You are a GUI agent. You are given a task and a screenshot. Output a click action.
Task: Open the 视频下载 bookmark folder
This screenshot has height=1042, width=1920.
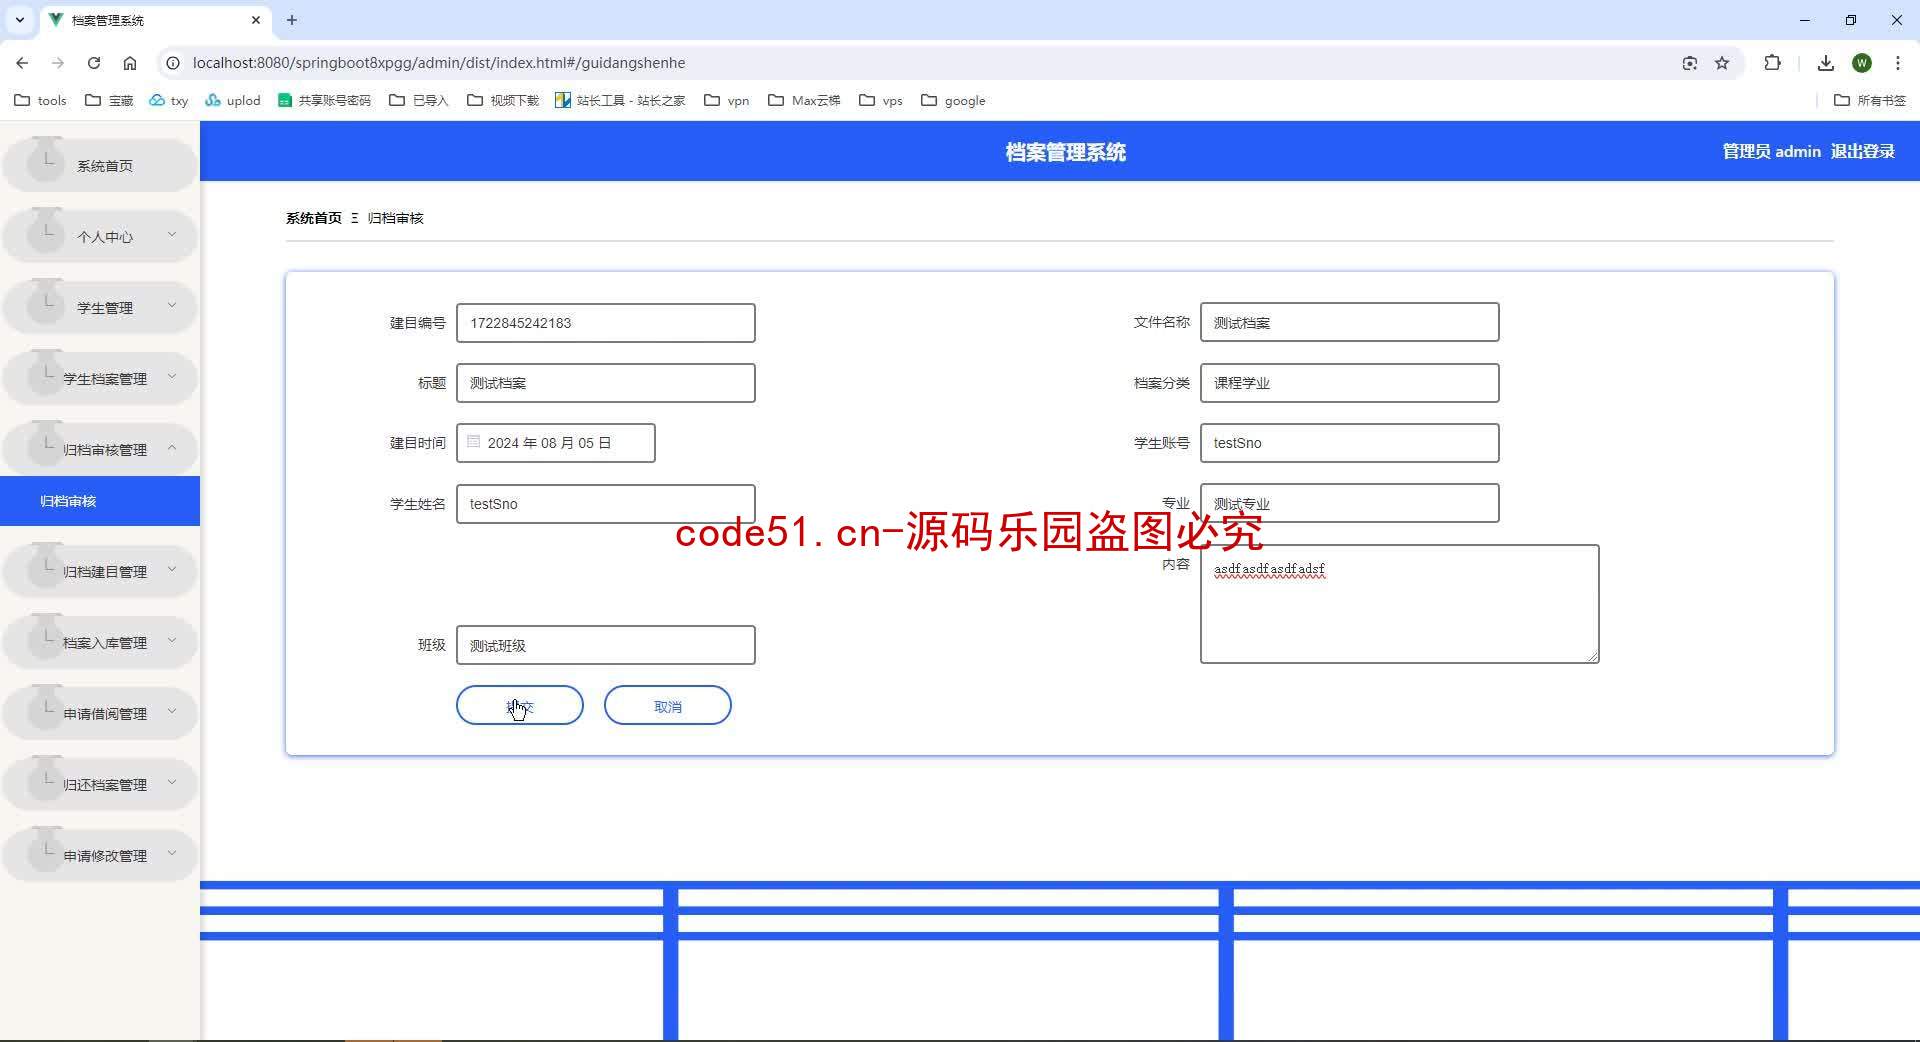click(x=502, y=100)
